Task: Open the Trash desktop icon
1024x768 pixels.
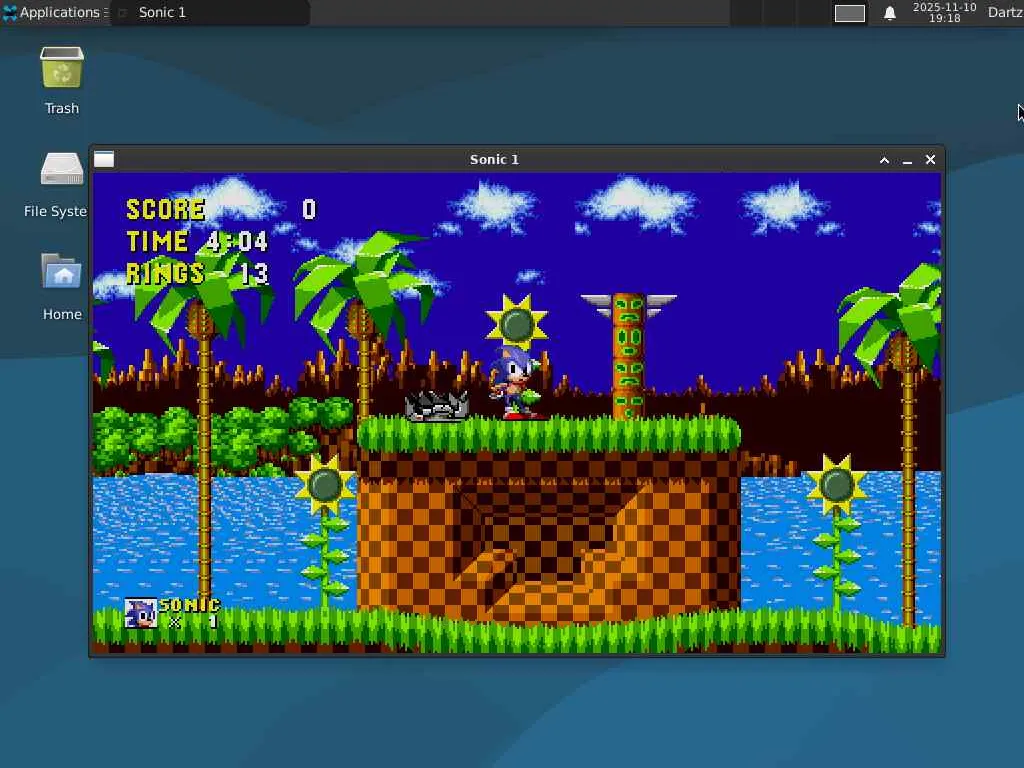Action: click(x=61, y=80)
